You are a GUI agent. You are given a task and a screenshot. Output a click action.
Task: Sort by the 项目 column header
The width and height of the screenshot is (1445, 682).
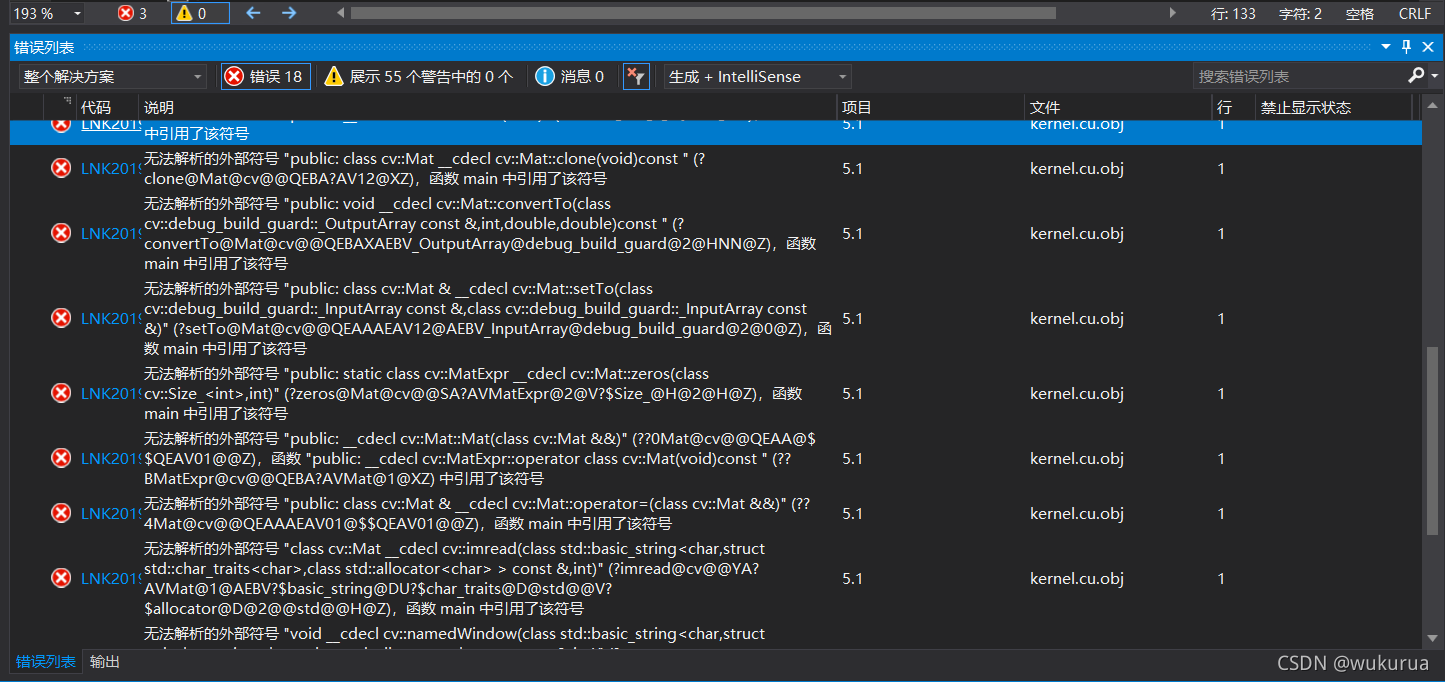930,107
